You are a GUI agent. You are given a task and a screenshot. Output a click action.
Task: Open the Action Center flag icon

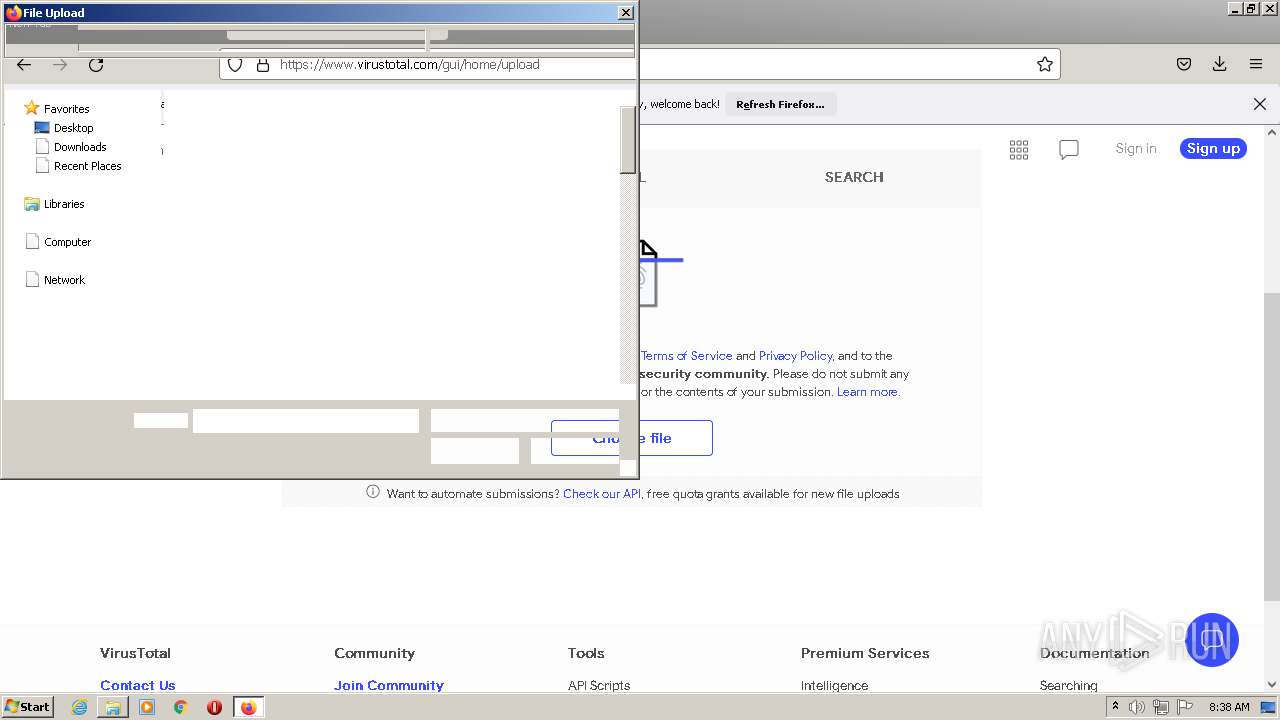pos(1184,707)
